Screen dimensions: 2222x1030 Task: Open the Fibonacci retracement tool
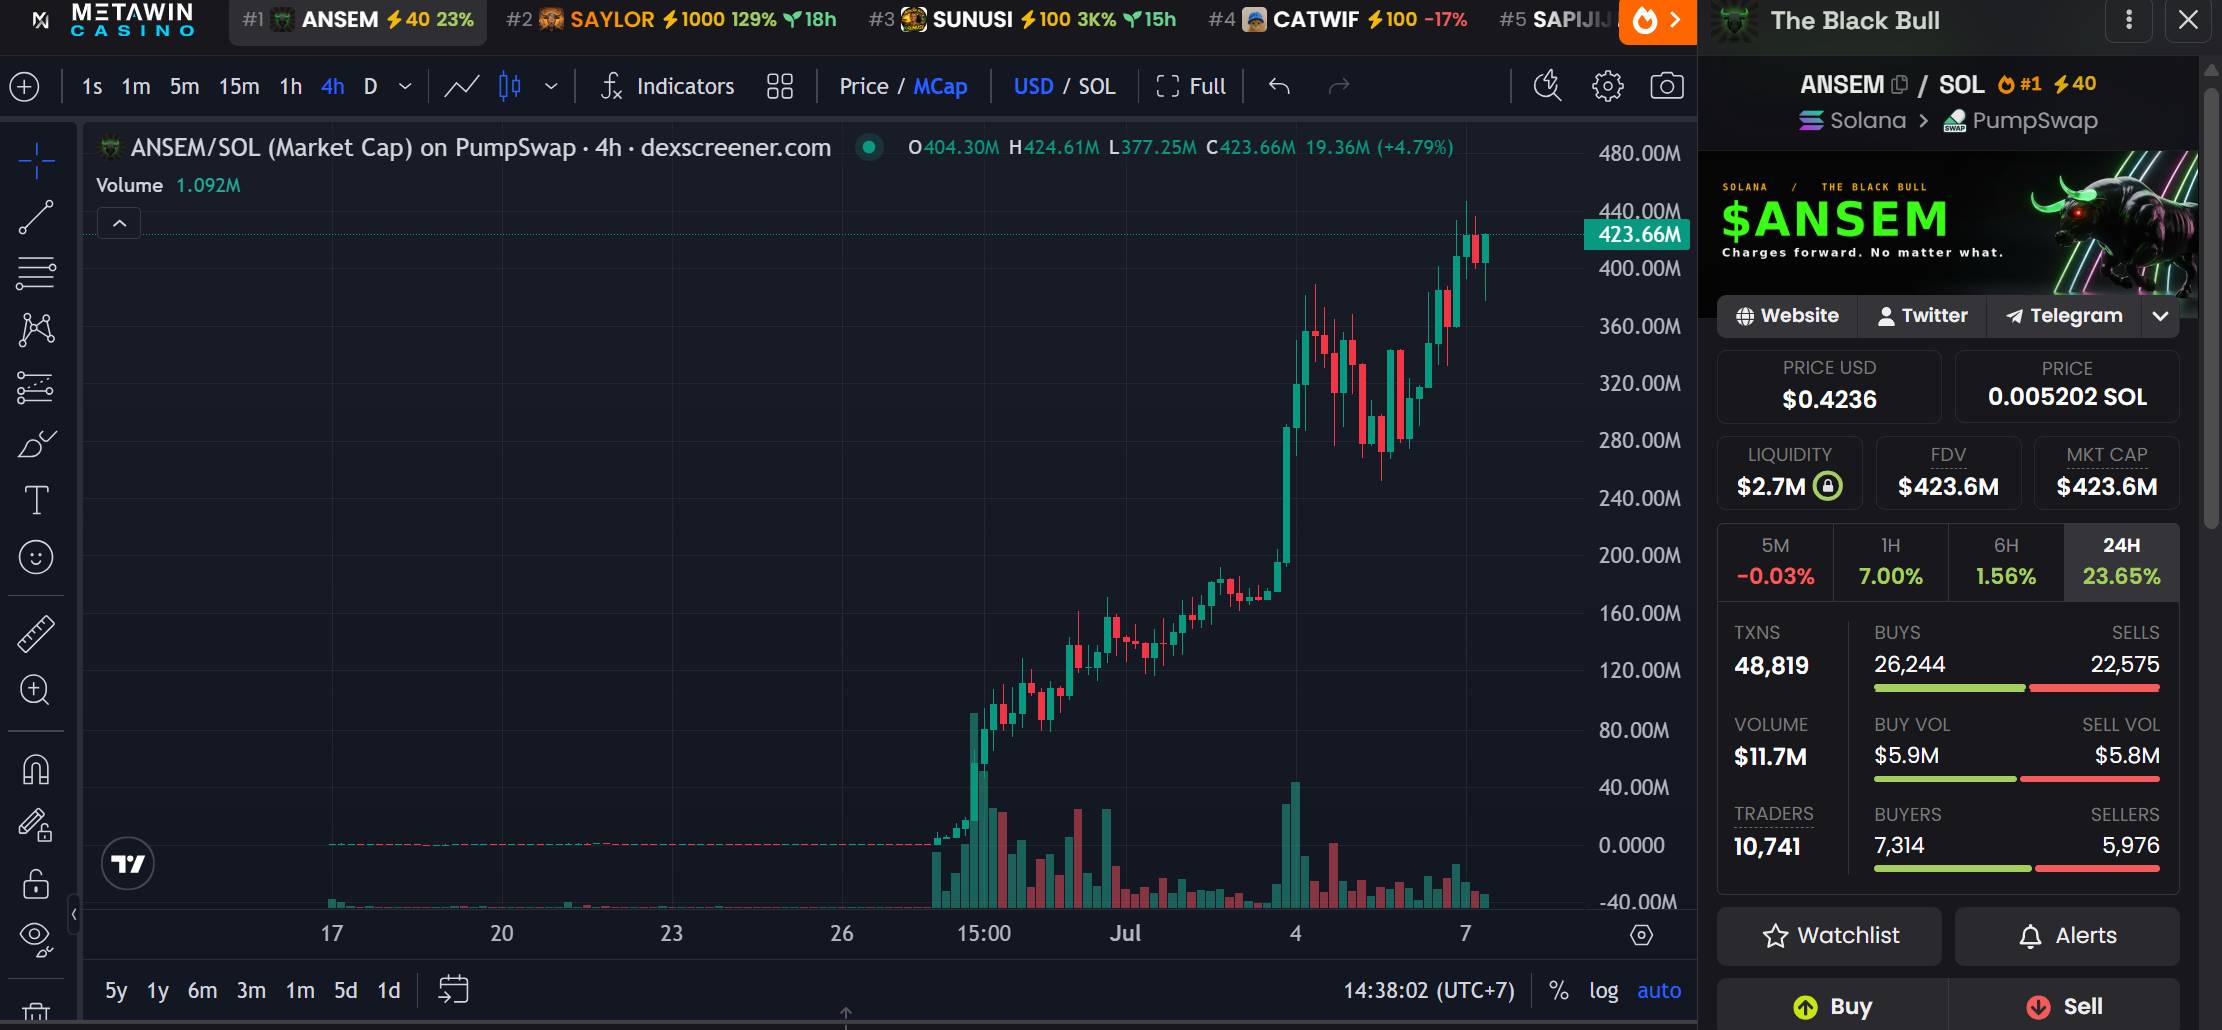click(x=36, y=273)
